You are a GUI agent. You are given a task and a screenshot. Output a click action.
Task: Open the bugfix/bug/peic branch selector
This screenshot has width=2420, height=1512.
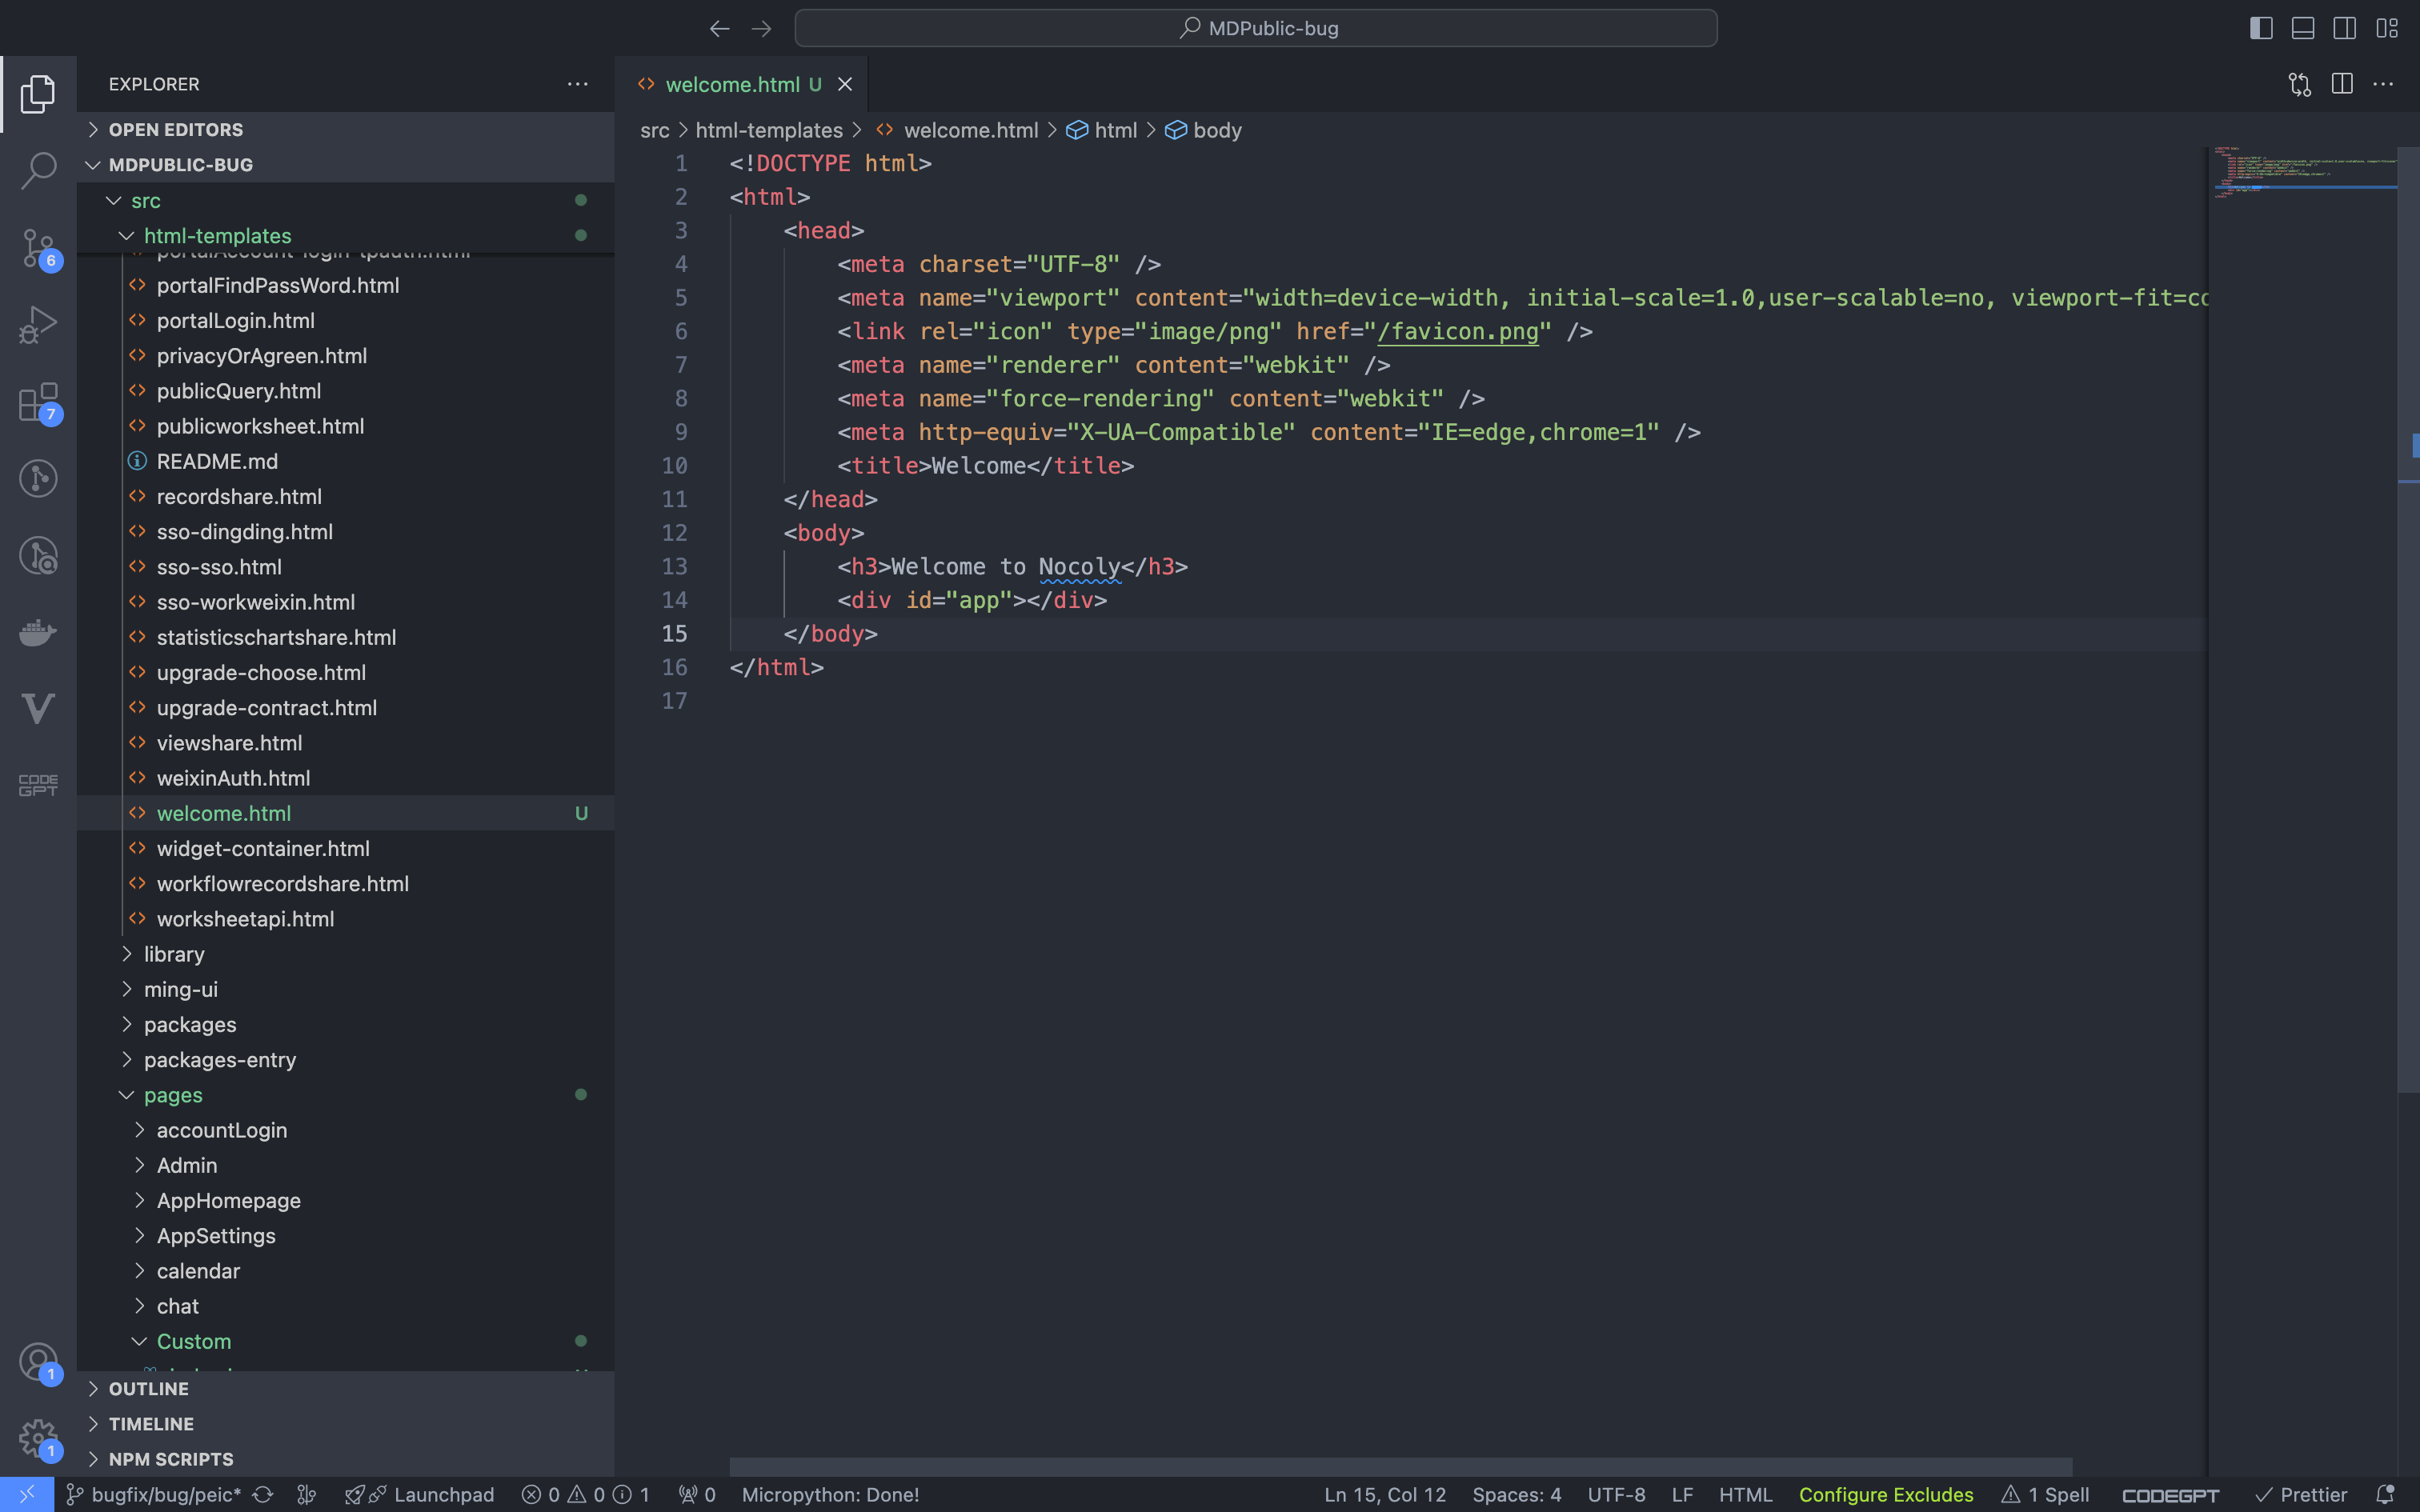coord(154,1494)
